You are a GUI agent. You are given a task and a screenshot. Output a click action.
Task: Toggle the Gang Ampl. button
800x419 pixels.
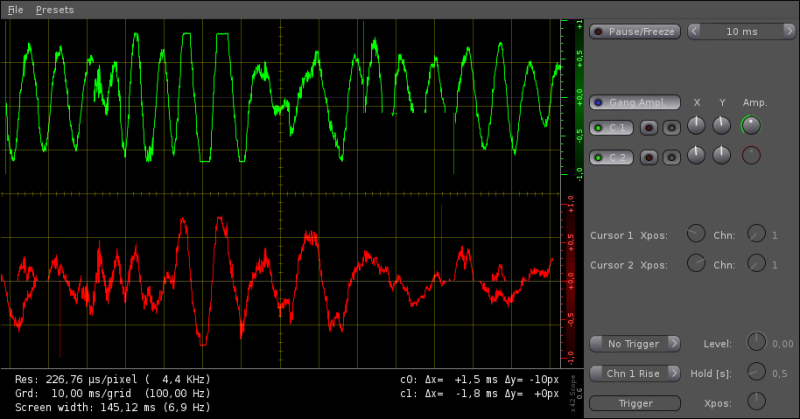(x=635, y=103)
